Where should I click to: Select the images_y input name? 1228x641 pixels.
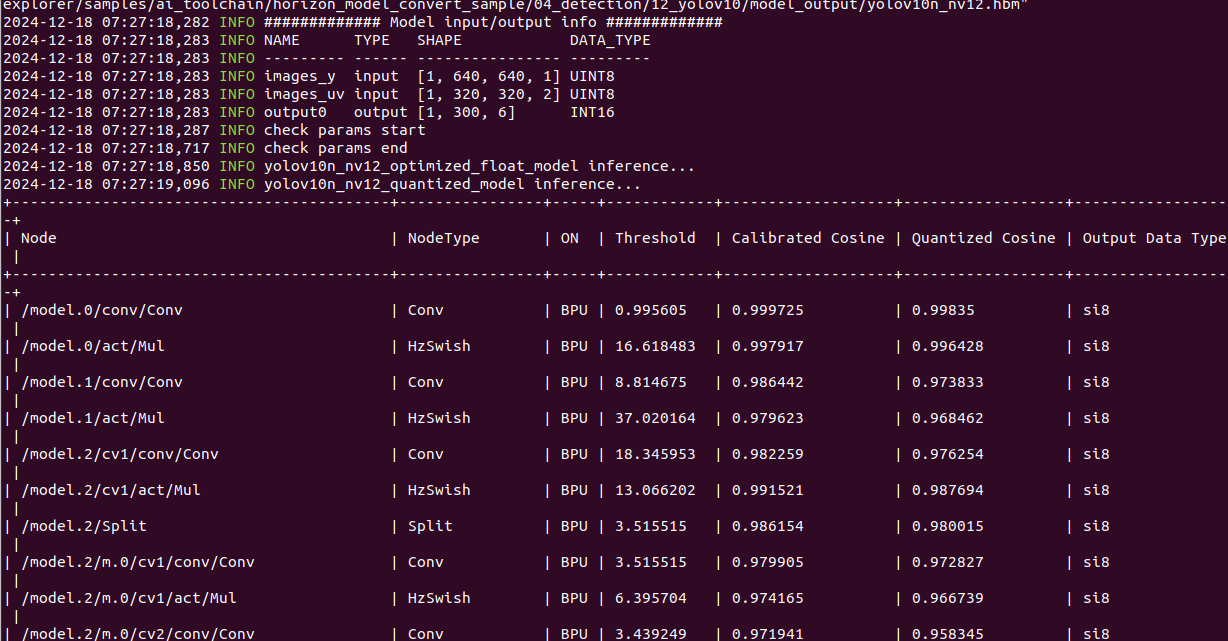coord(300,76)
